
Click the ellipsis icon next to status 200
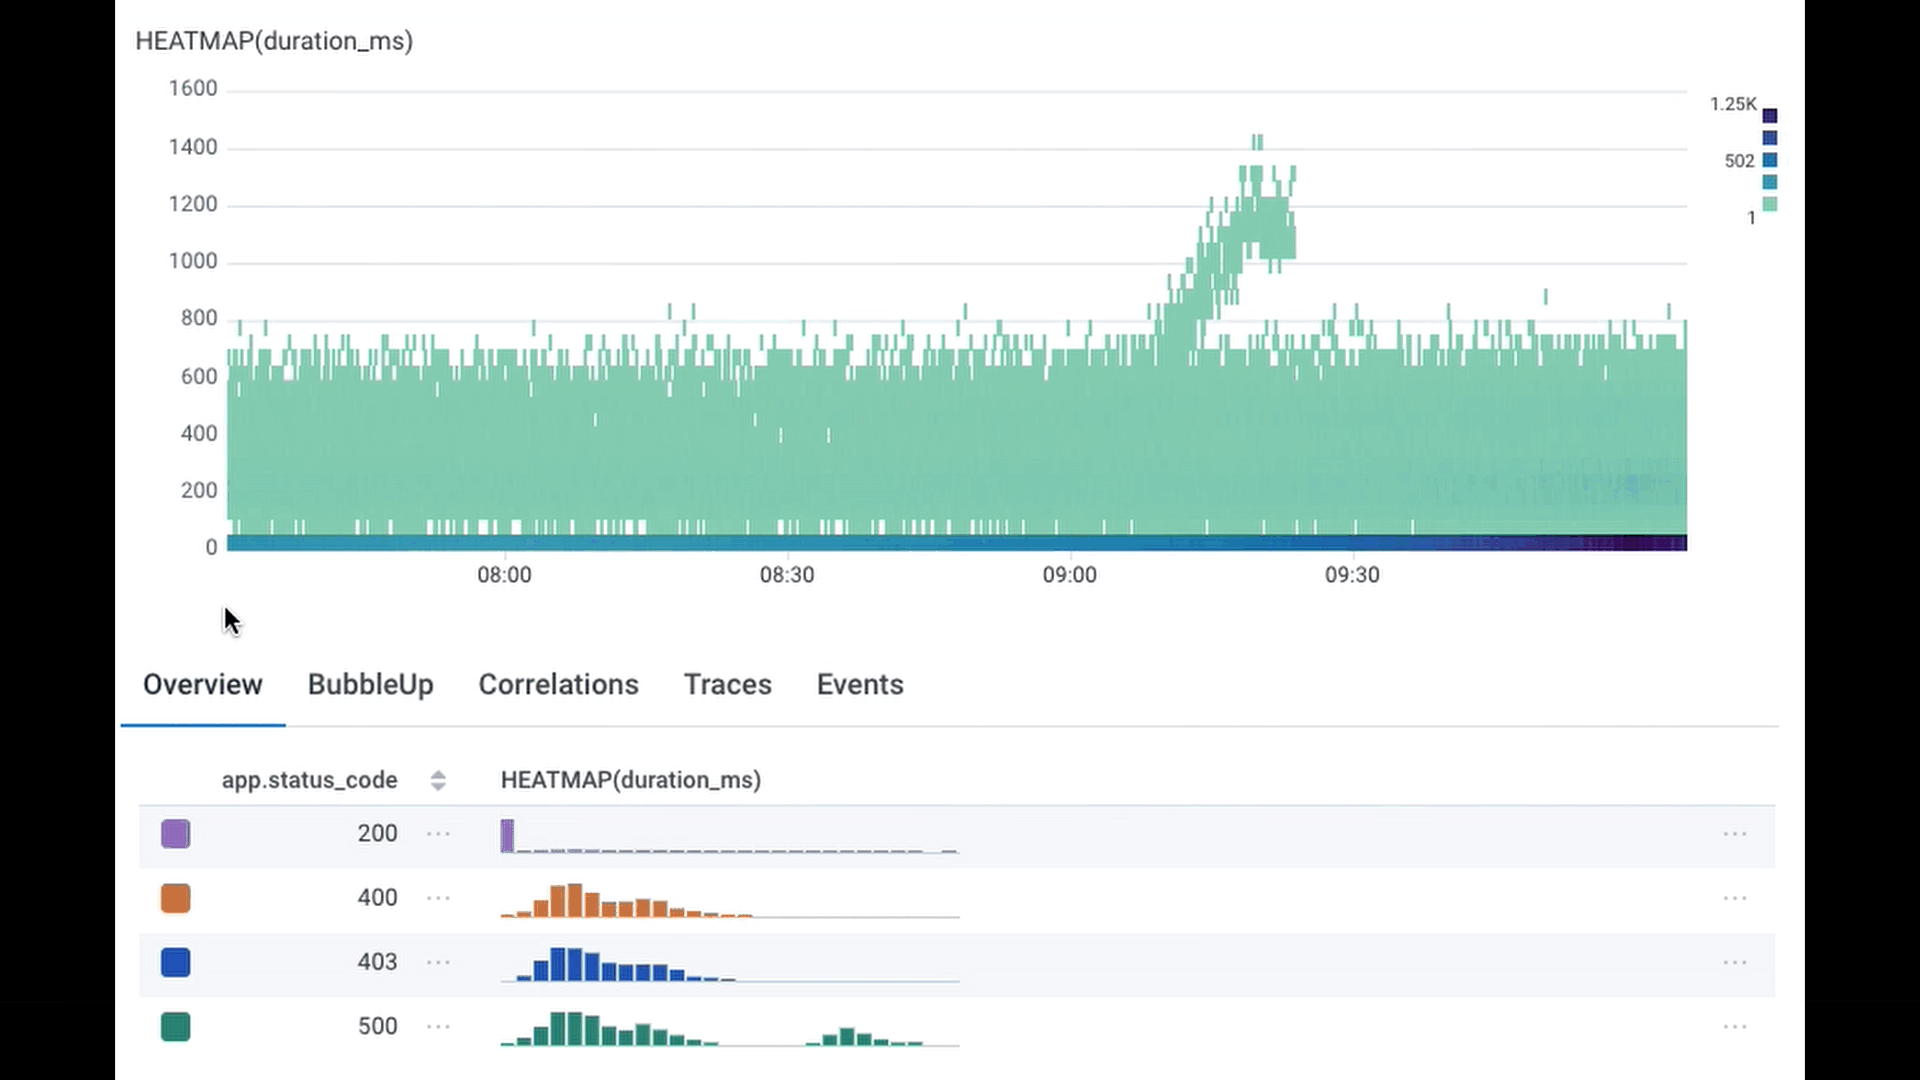coord(439,833)
